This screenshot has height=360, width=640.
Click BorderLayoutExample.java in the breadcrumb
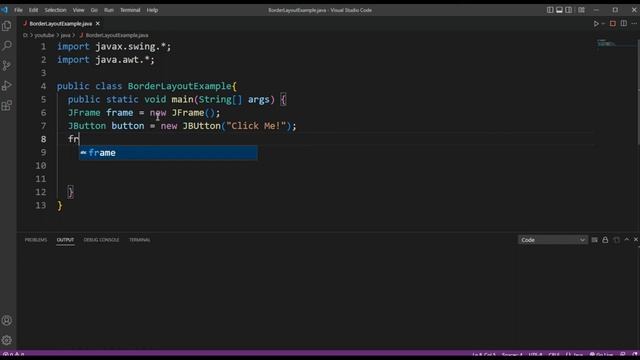[117, 36]
